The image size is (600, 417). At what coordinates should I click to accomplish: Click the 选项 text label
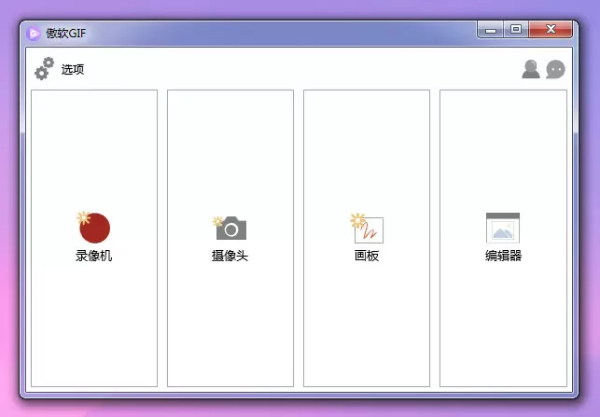point(72,69)
